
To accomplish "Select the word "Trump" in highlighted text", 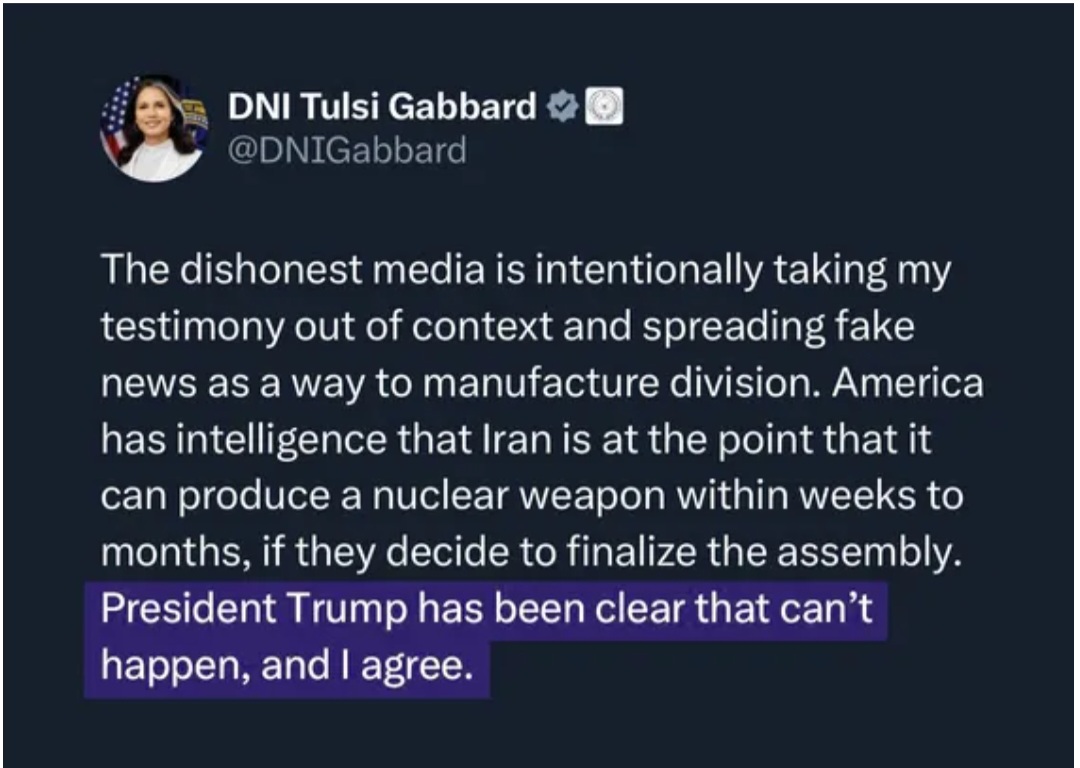I will point(346,609).
